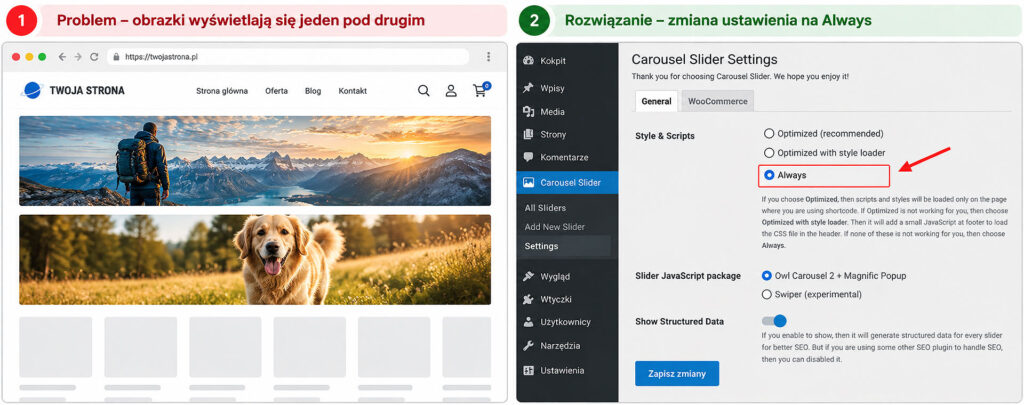Toggle the Show Structured Data switch

click(775, 321)
